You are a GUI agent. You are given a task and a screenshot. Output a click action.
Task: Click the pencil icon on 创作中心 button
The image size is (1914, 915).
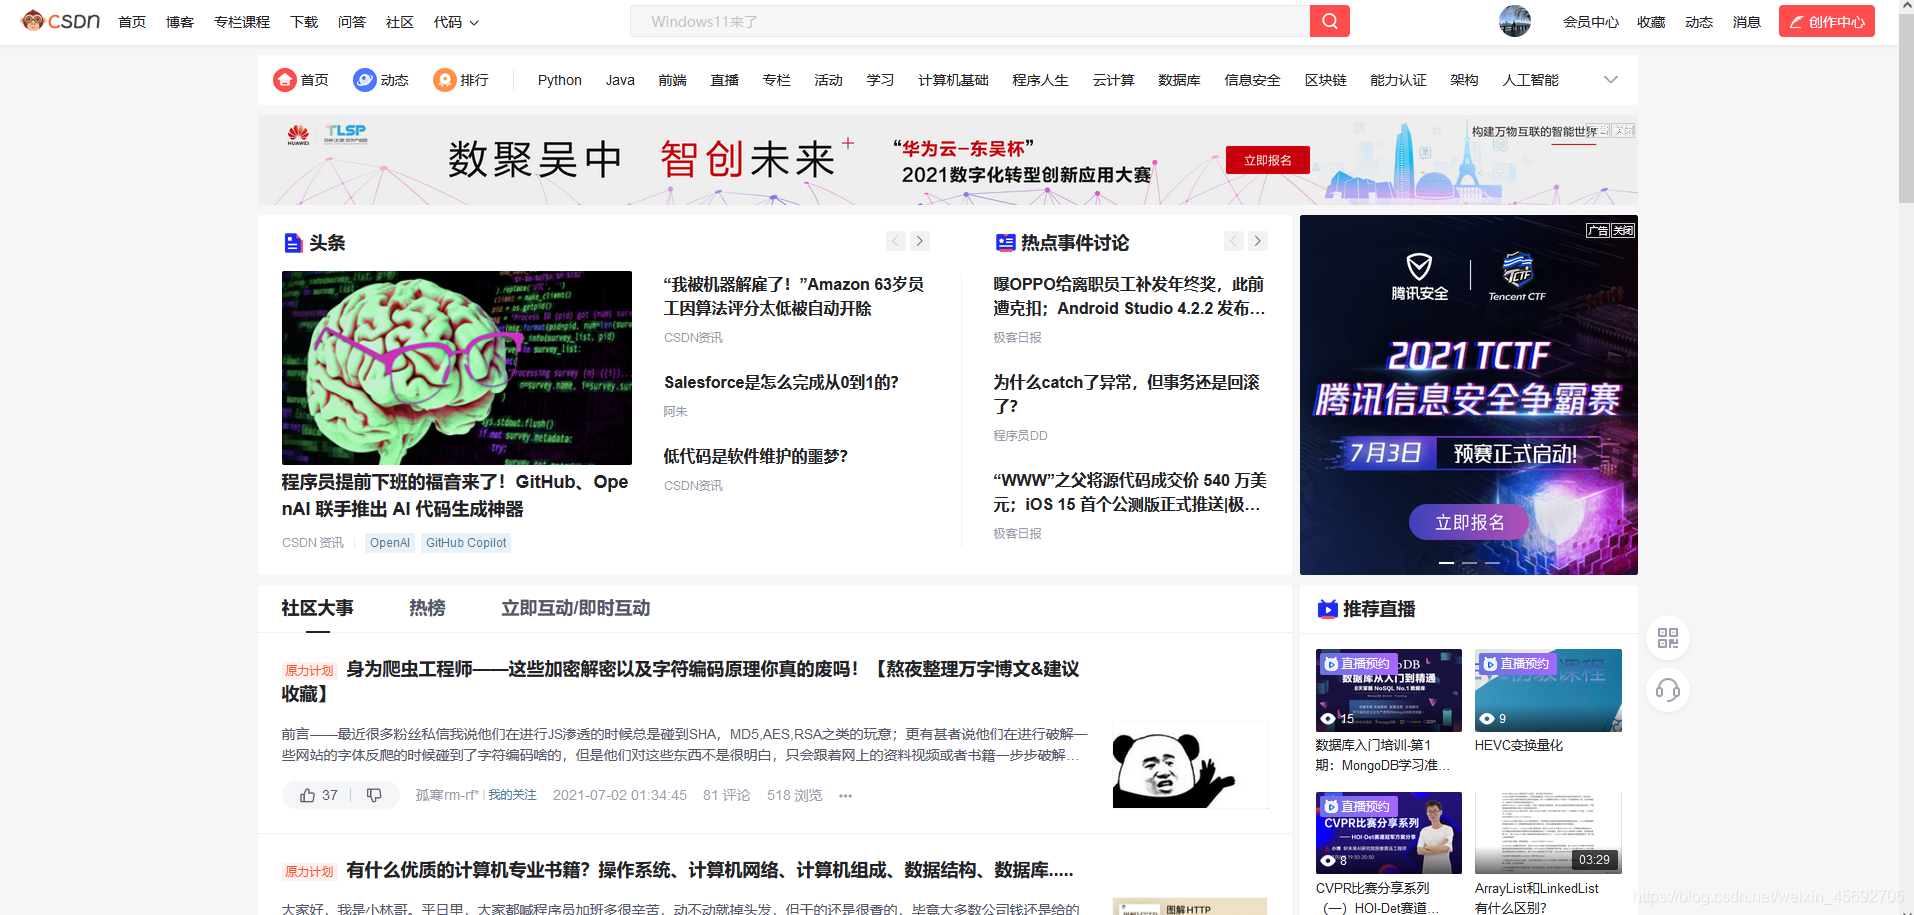(1796, 22)
